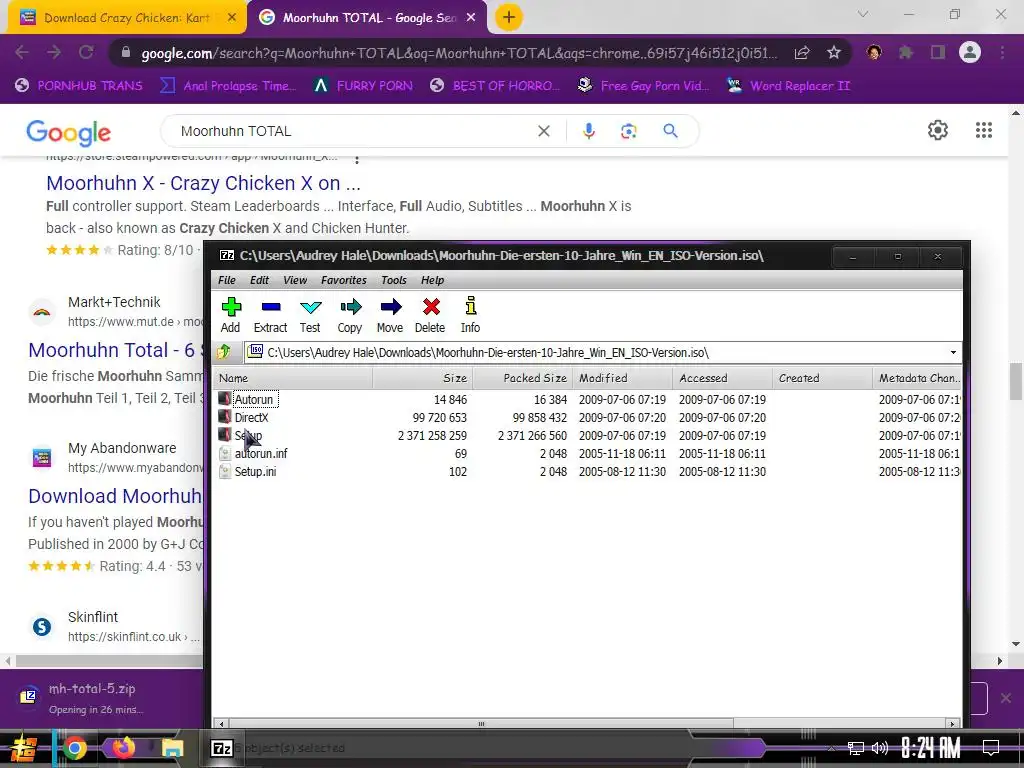1024x768 pixels.
Task: Click the Add button in 7-Zip toolbar
Action: 231,315
